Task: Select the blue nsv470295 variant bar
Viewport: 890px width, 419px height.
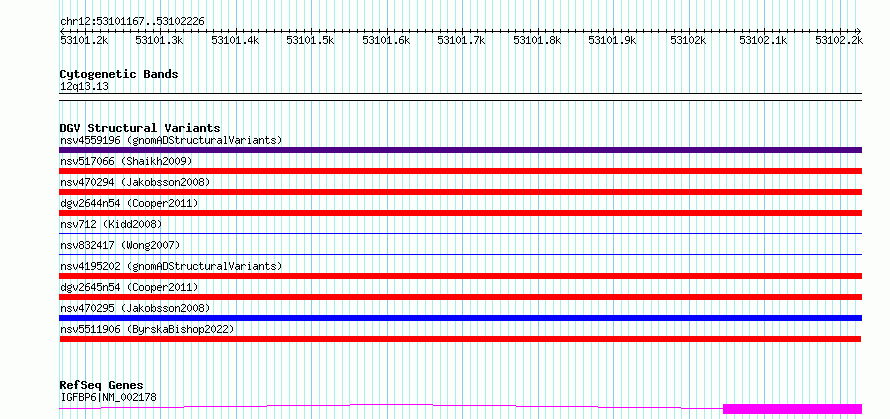Action: (460, 318)
